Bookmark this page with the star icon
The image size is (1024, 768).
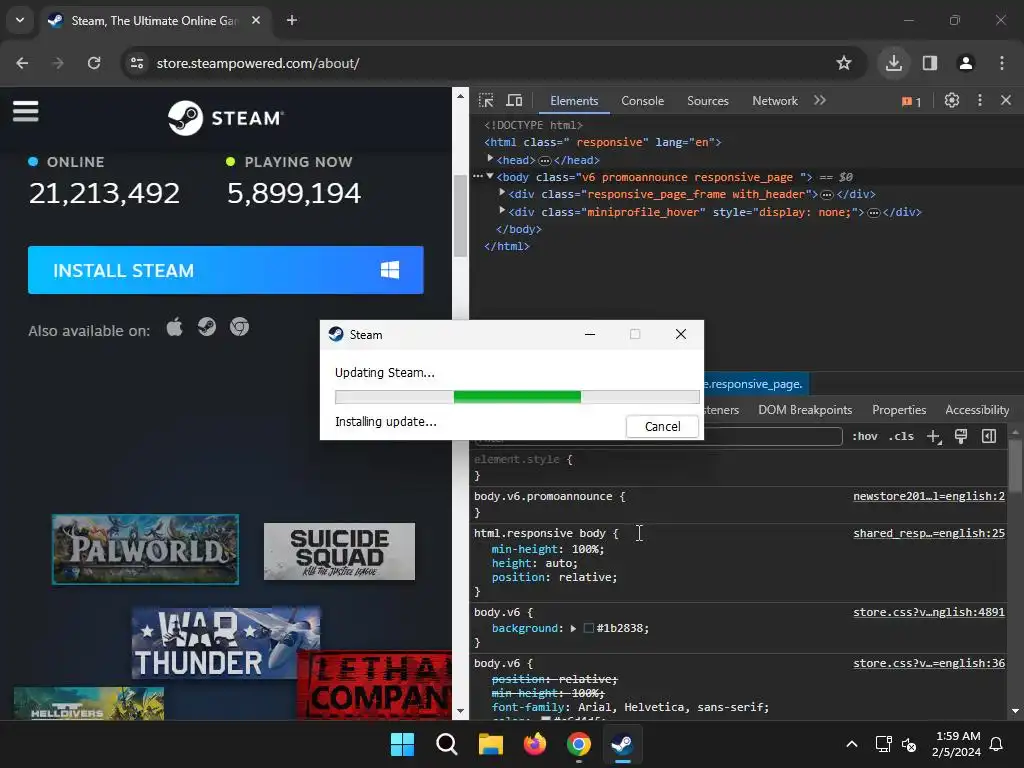844,63
